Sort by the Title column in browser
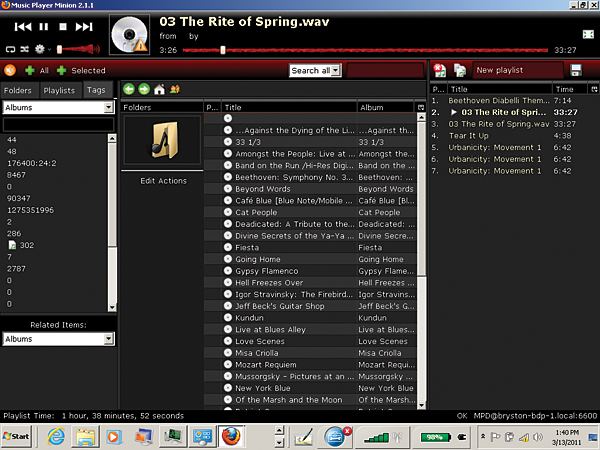This screenshot has height=450, width=600. pos(289,108)
